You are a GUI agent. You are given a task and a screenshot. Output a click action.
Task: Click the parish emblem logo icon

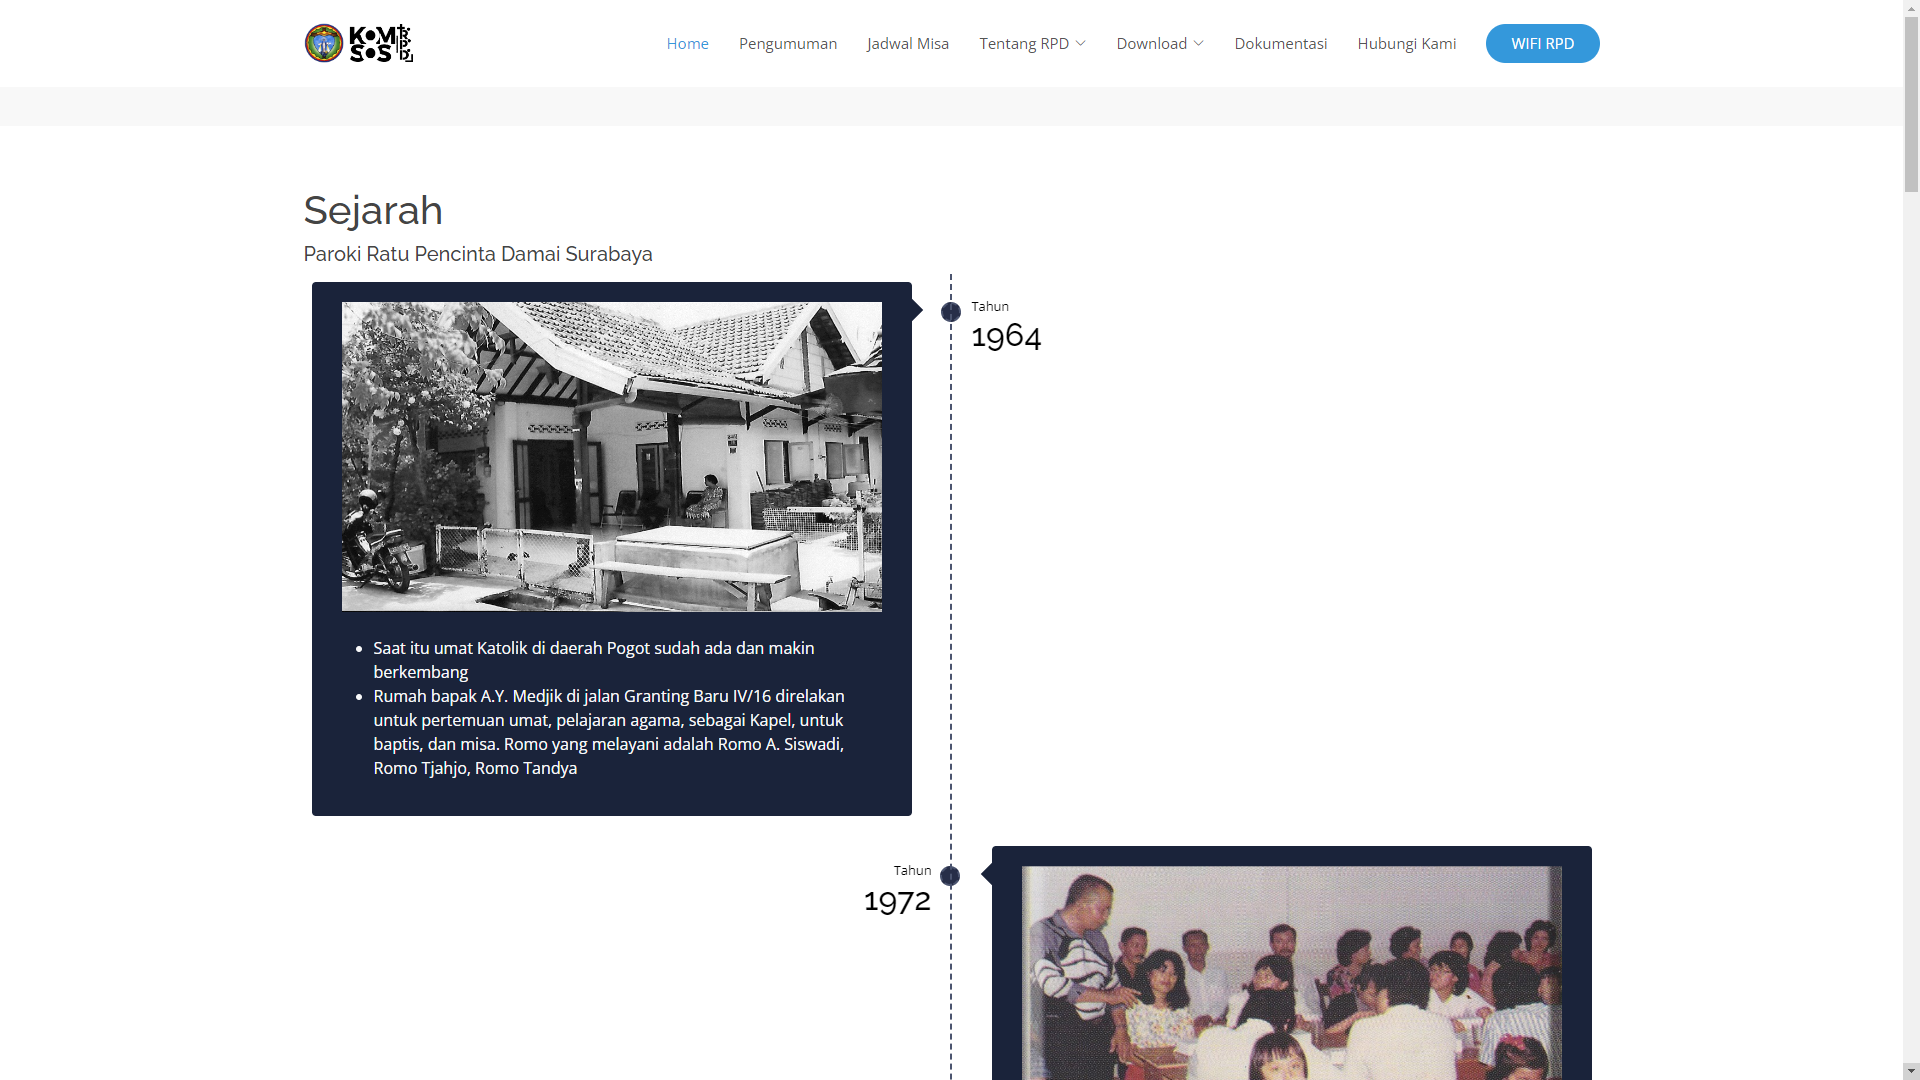point(324,43)
